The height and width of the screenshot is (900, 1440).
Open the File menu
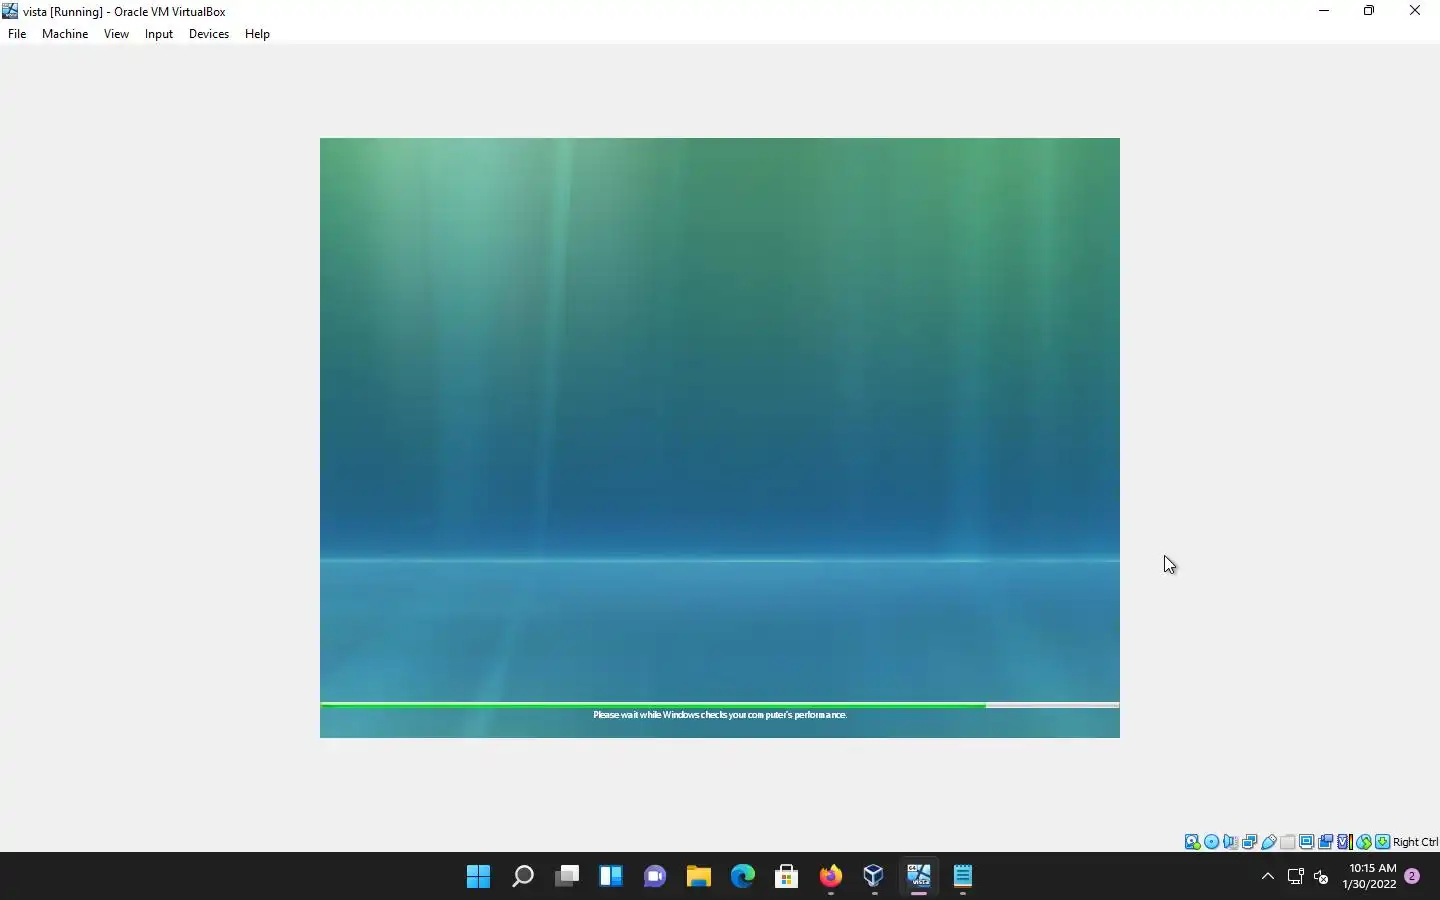point(17,34)
